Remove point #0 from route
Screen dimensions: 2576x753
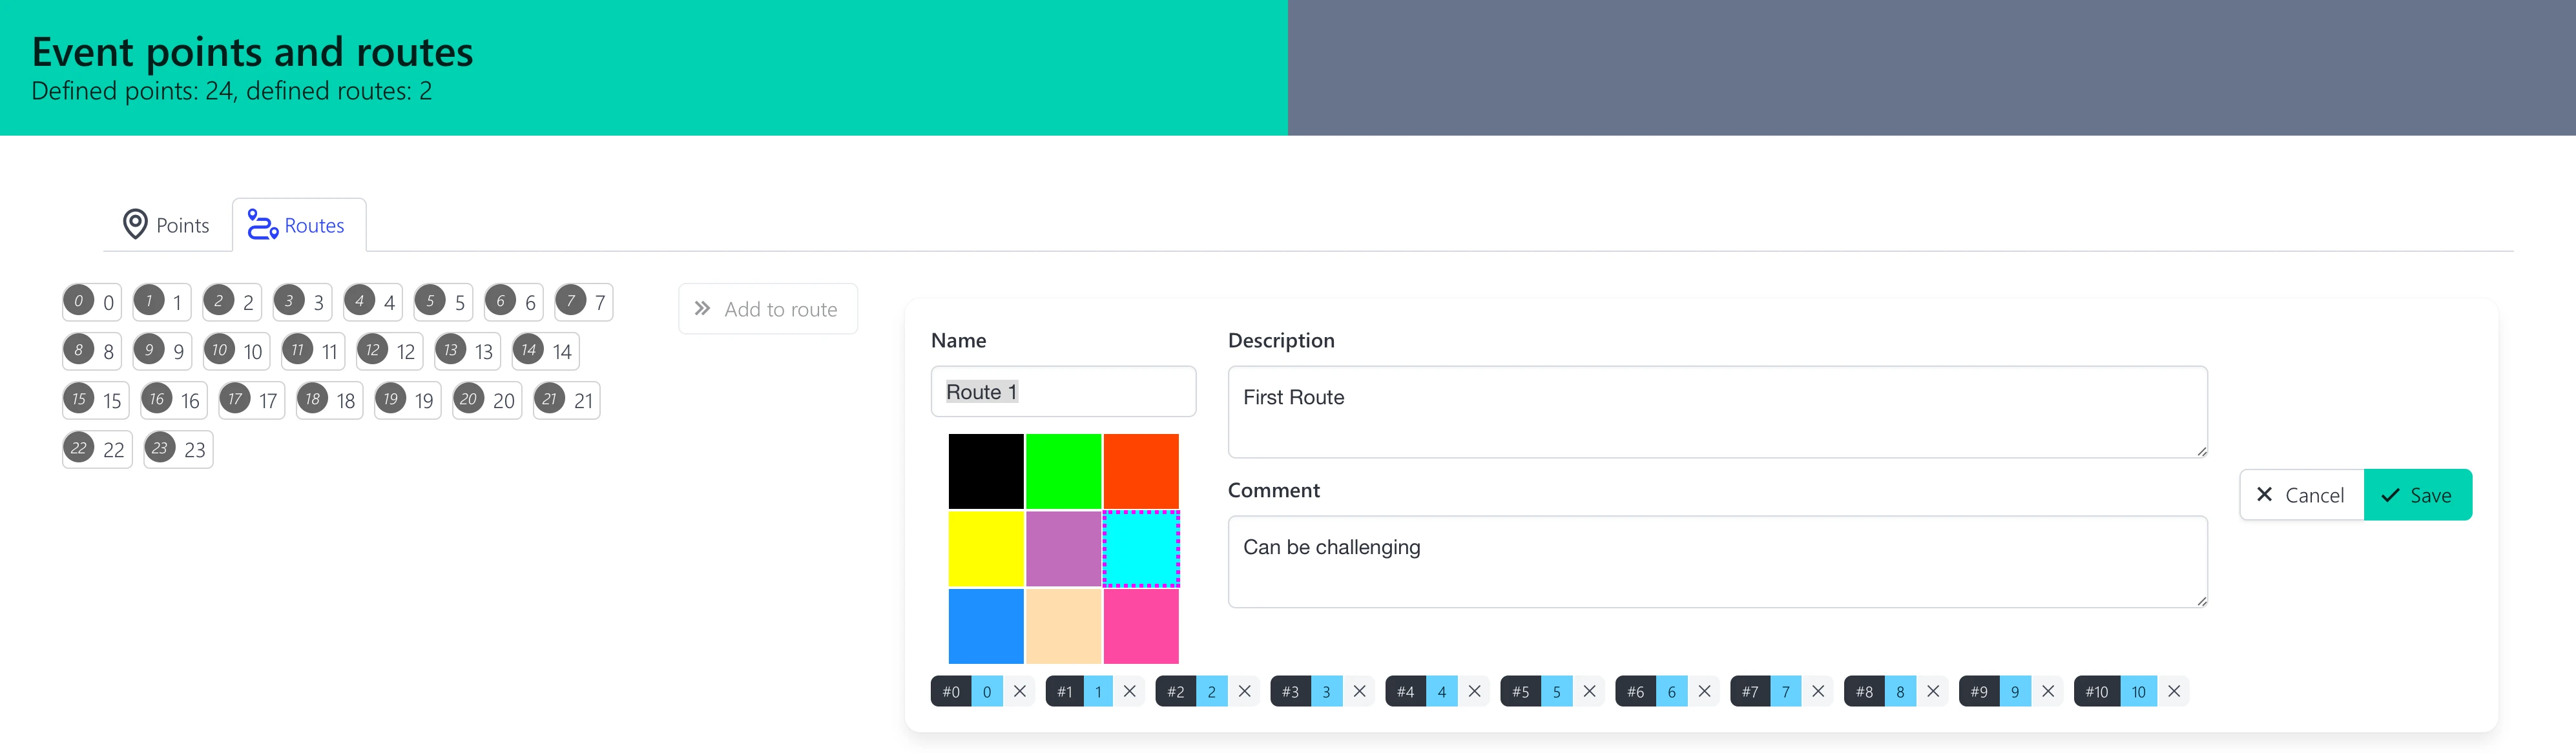coord(1019,691)
